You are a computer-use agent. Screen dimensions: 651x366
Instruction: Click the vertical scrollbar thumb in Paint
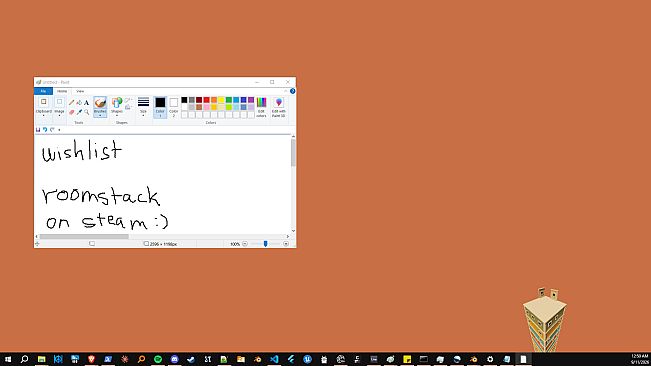(x=293, y=152)
